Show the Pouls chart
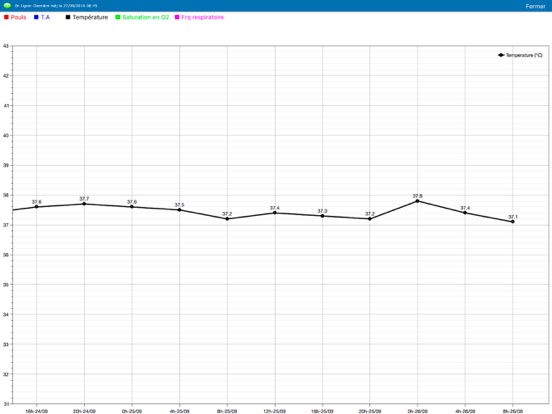This screenshot has height=414, width=552. click(x=18, y=17)
